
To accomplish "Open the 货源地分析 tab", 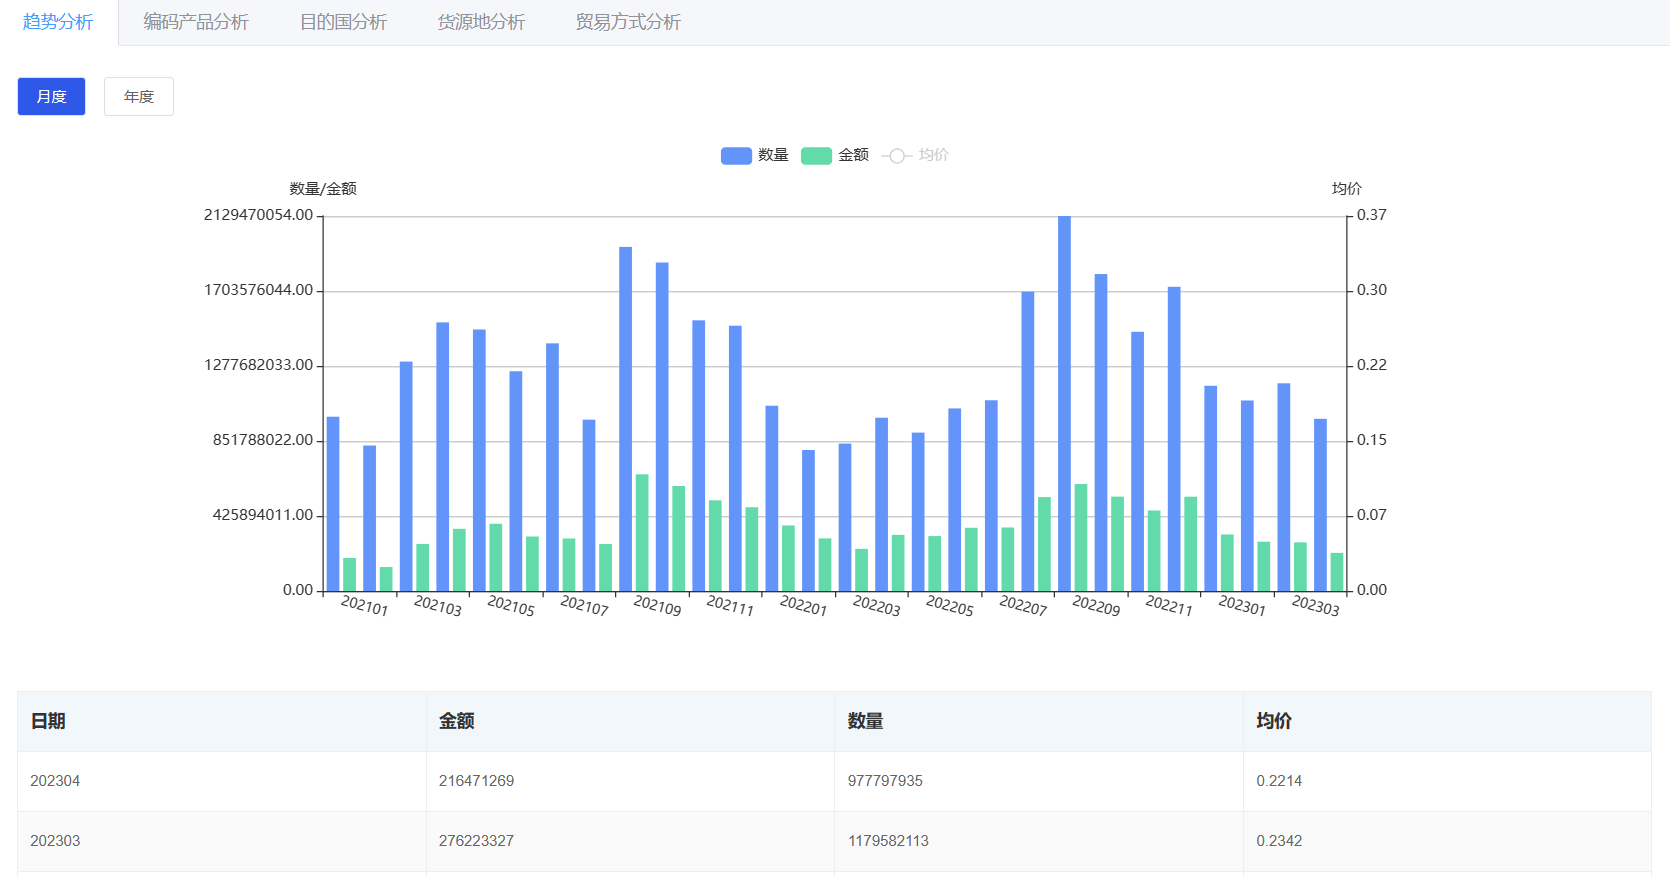I will [481, 22].
